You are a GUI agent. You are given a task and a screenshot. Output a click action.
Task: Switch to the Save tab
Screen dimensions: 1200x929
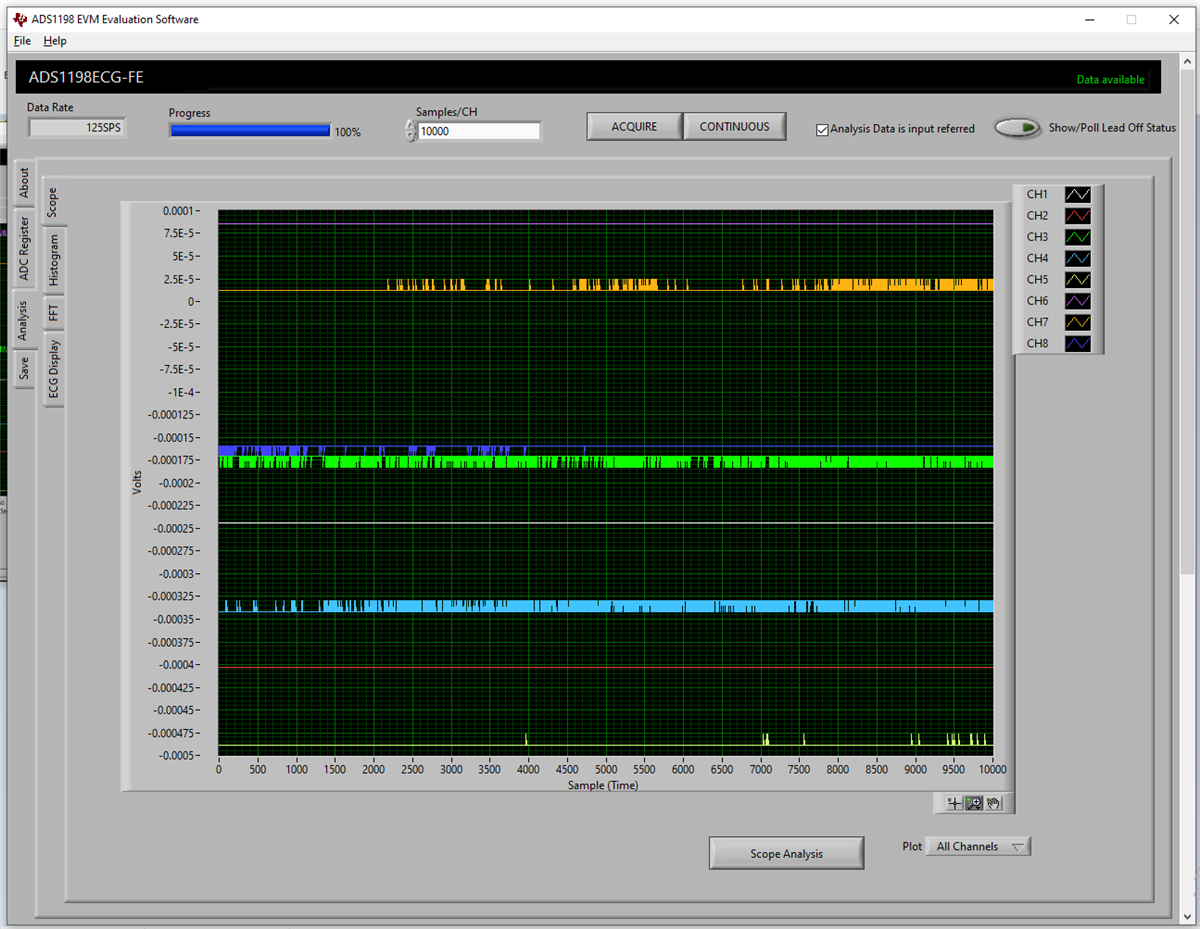click(x=25, y=369)
